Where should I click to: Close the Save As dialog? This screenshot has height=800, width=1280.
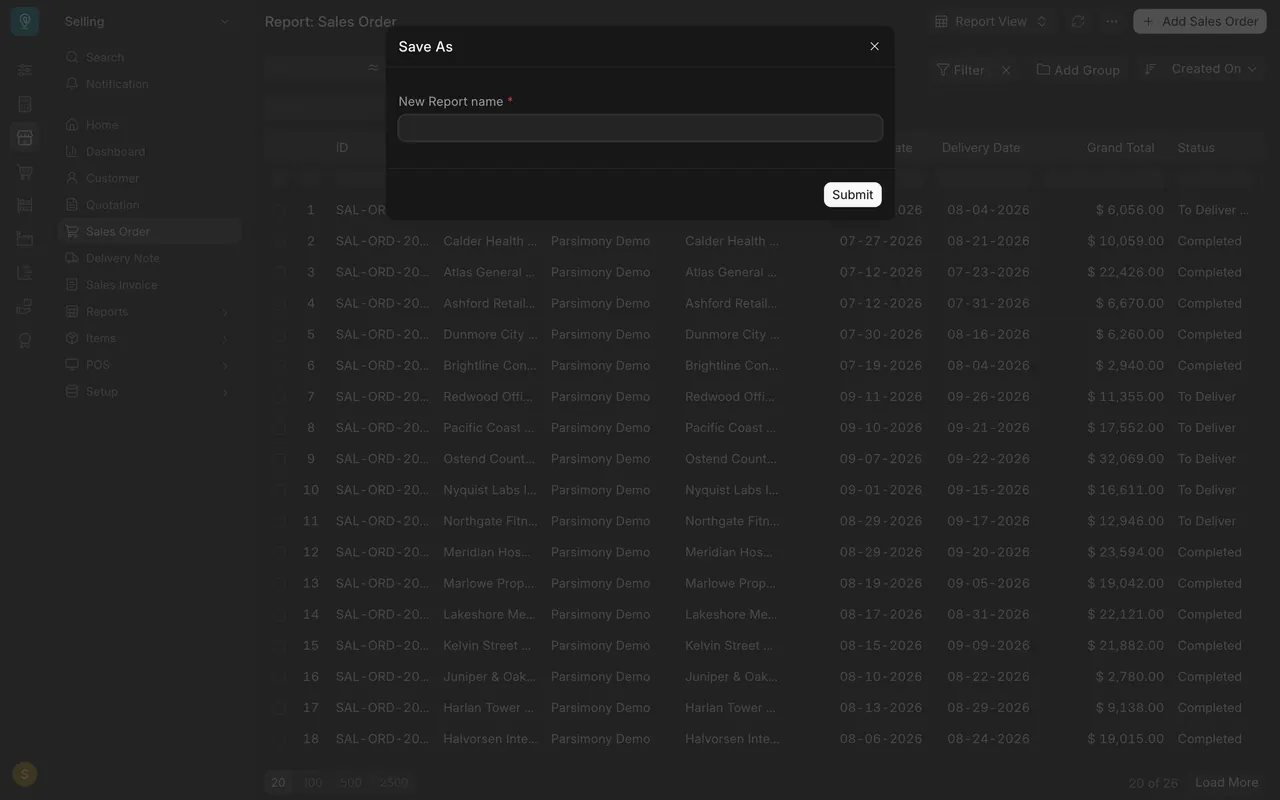pos(874,46)
